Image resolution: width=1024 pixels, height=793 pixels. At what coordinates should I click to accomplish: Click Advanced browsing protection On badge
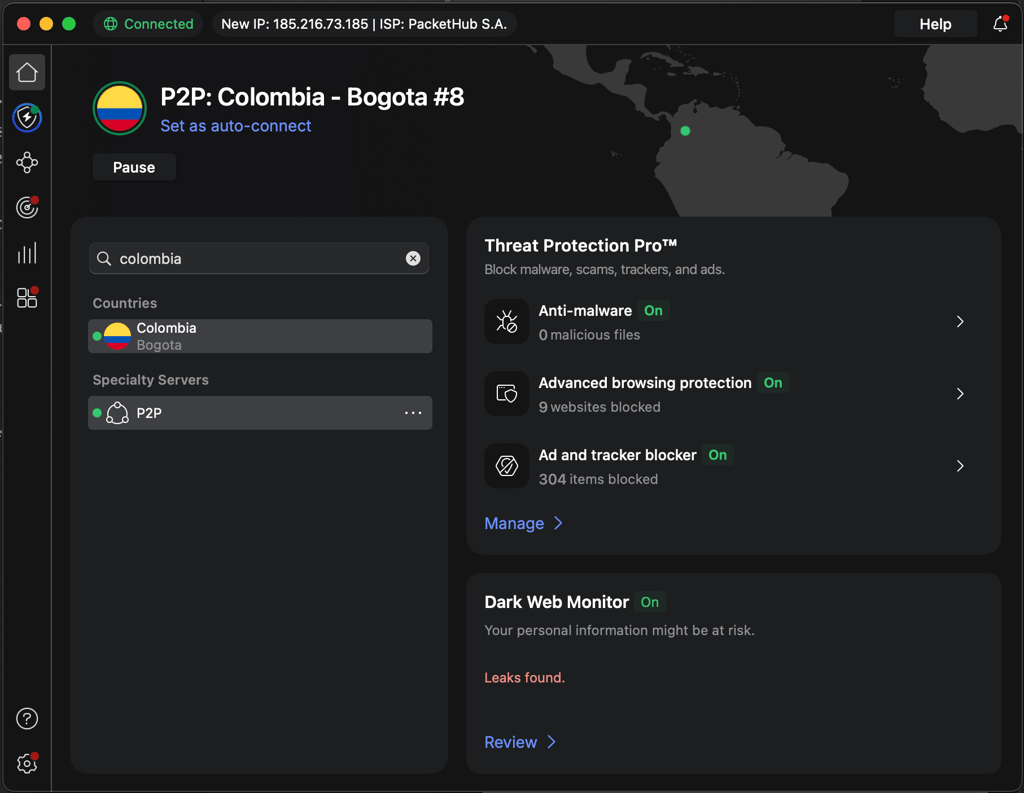[x=773, y=383]
